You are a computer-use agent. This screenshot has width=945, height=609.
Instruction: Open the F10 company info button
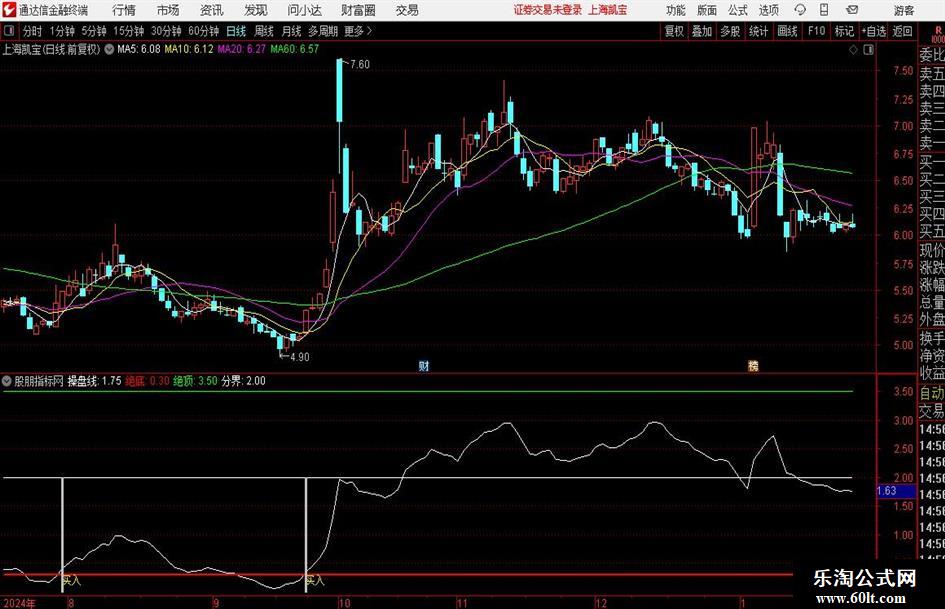(x=817, y=31)
